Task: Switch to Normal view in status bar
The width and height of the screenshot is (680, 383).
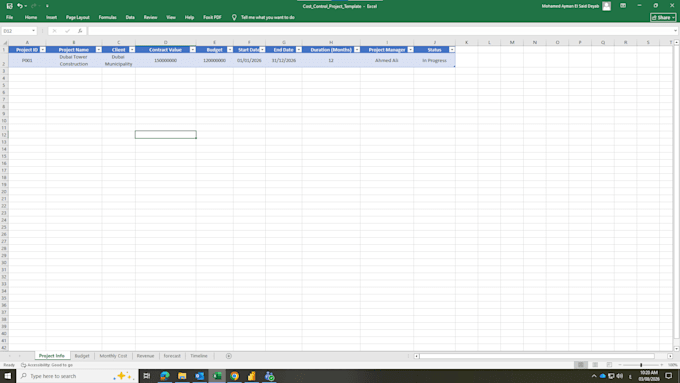Action: coord(580,365)
